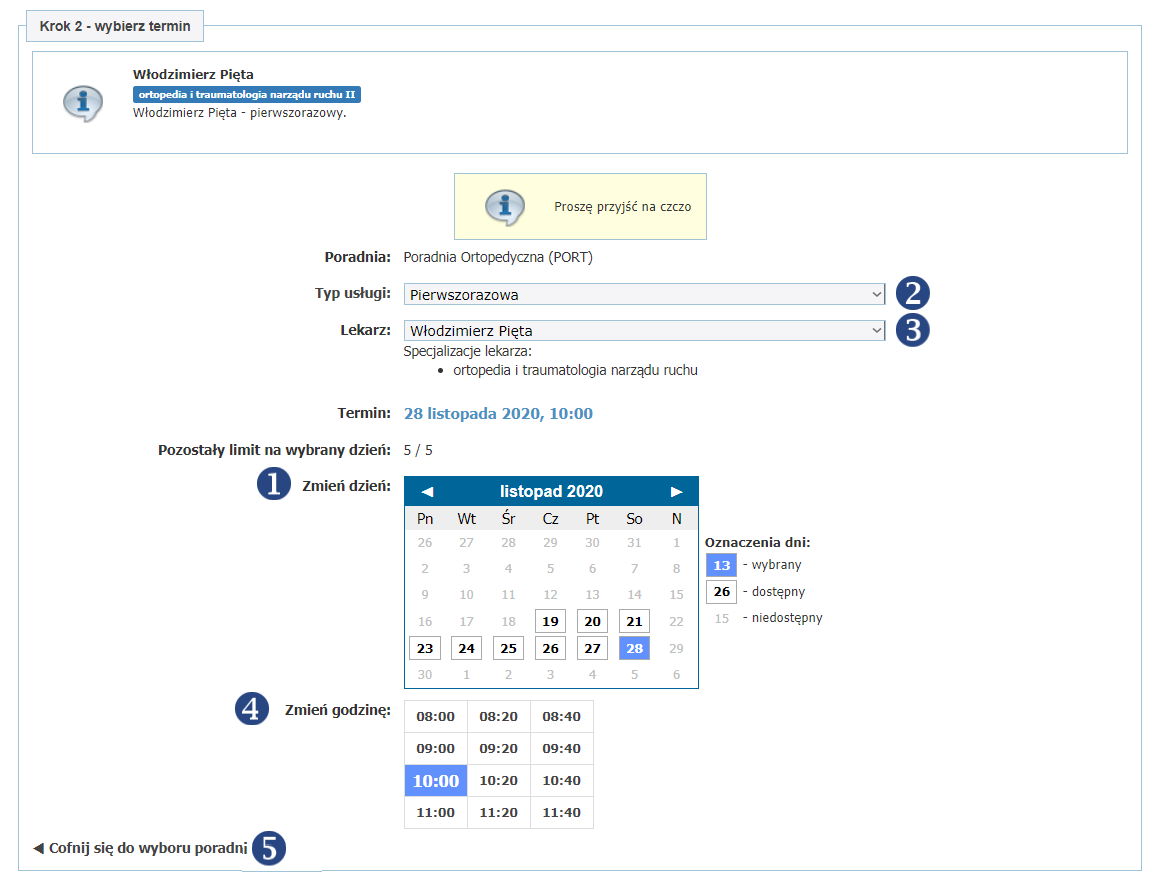Image resolution: width=1155 pixels, height=891 pixels.
Task: Select November 20 in calendar
Action: (592, 621)
